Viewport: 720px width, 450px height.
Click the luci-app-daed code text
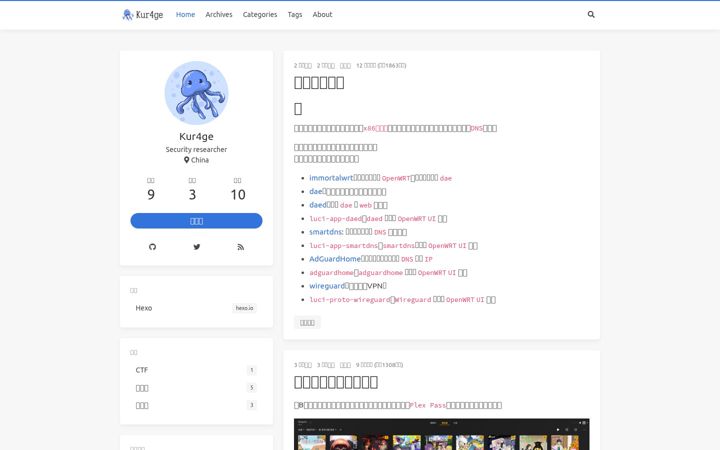pos(335,219)
